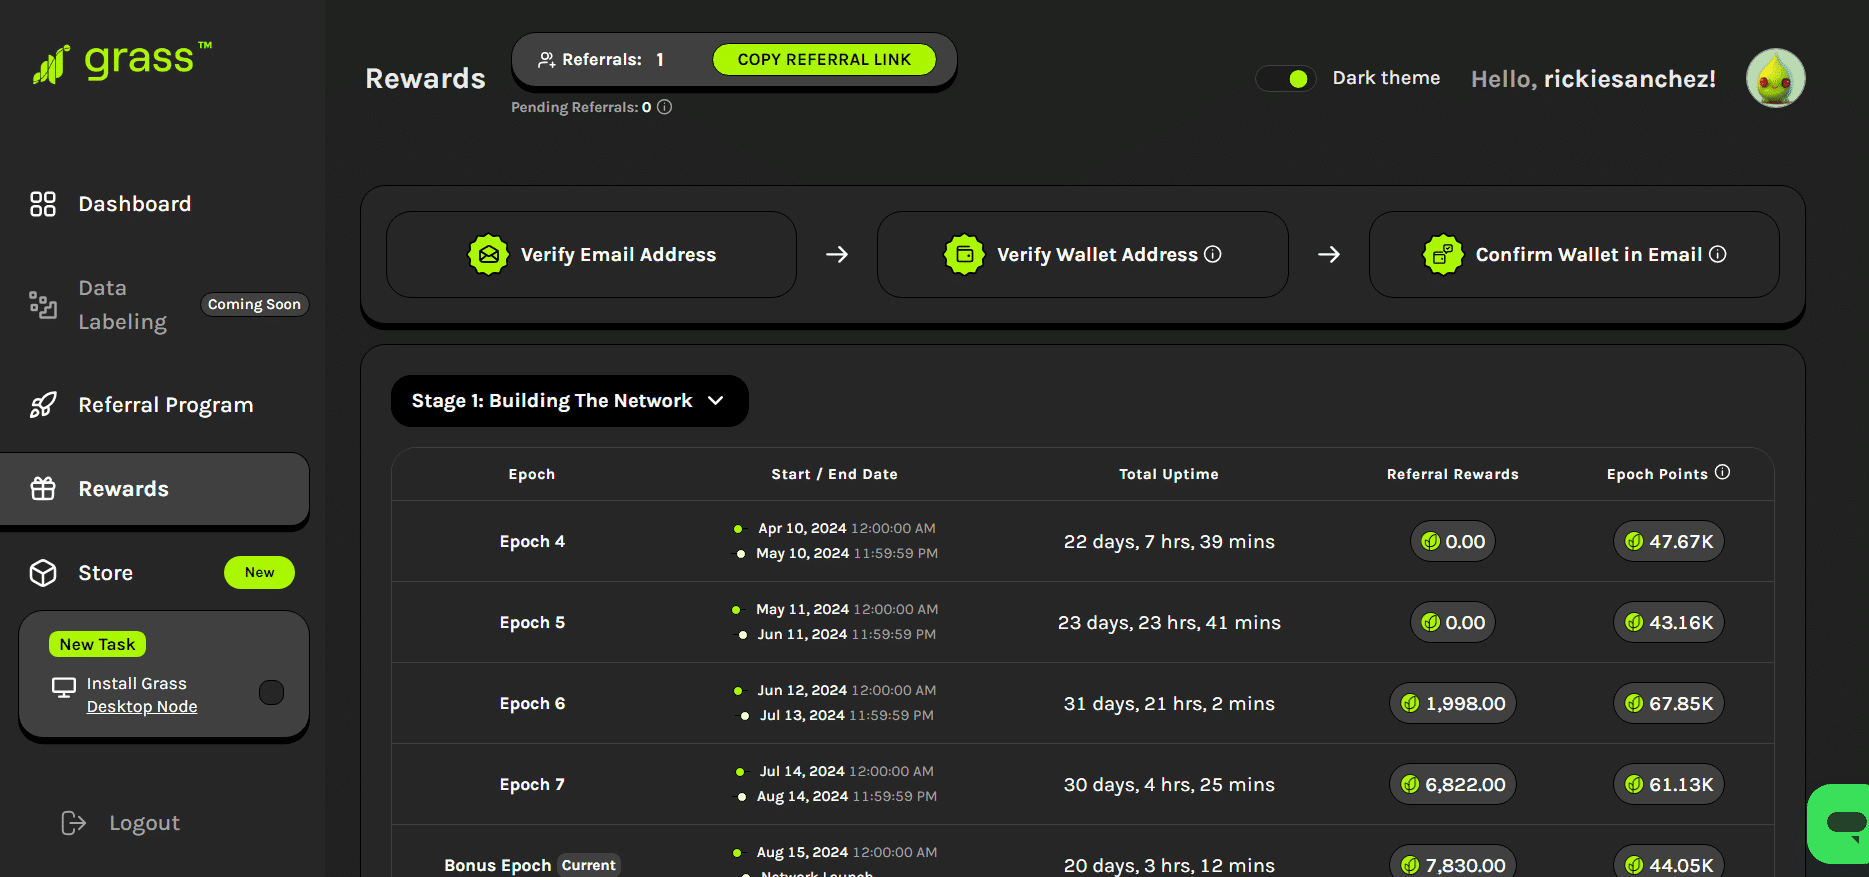
Task: Click the coin icon in Epoch 7 referral rewards
Action: tap(1410, 784)
